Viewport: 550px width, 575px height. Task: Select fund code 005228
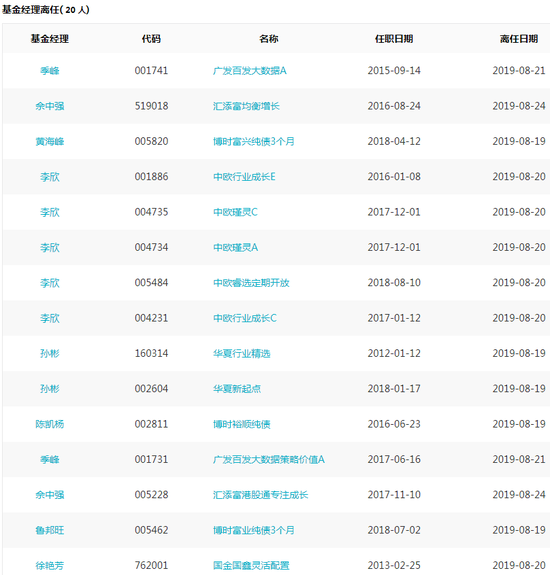(151, 495)
